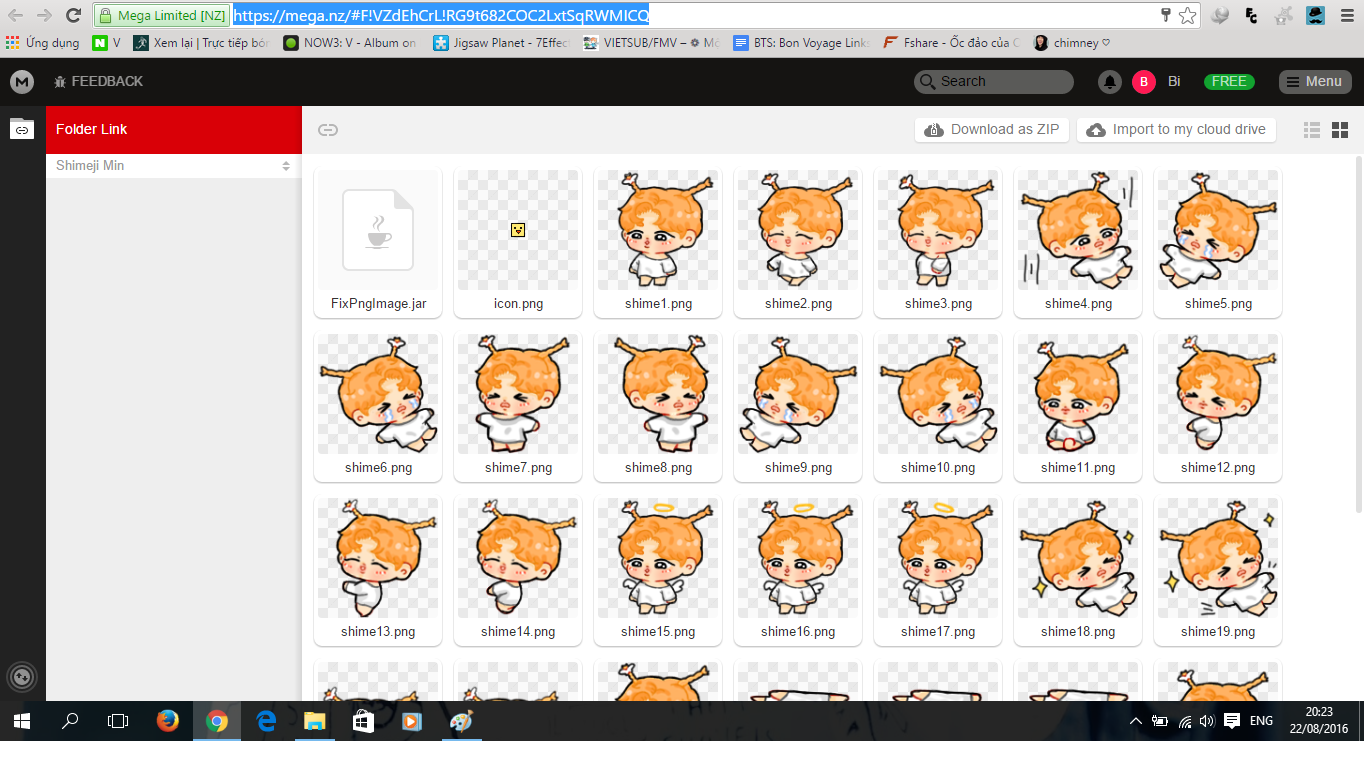Select the shime11.png thumbnail
The image size is (1366, 768).
(1078, 407)
